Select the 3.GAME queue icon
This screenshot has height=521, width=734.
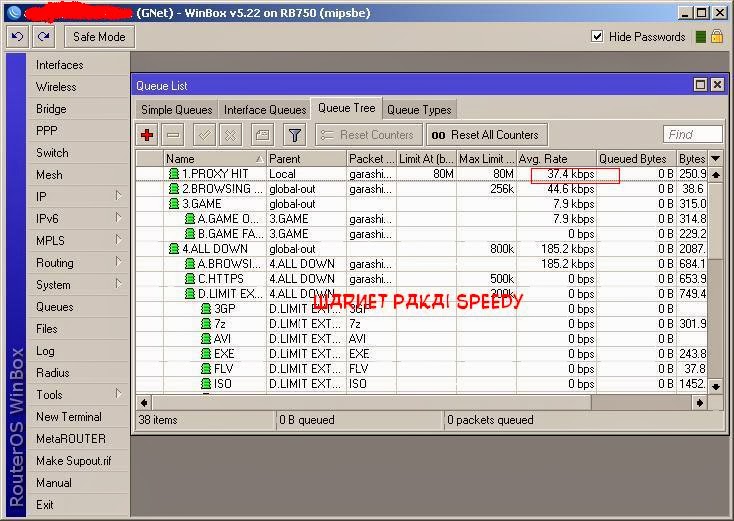coord(174,204)
